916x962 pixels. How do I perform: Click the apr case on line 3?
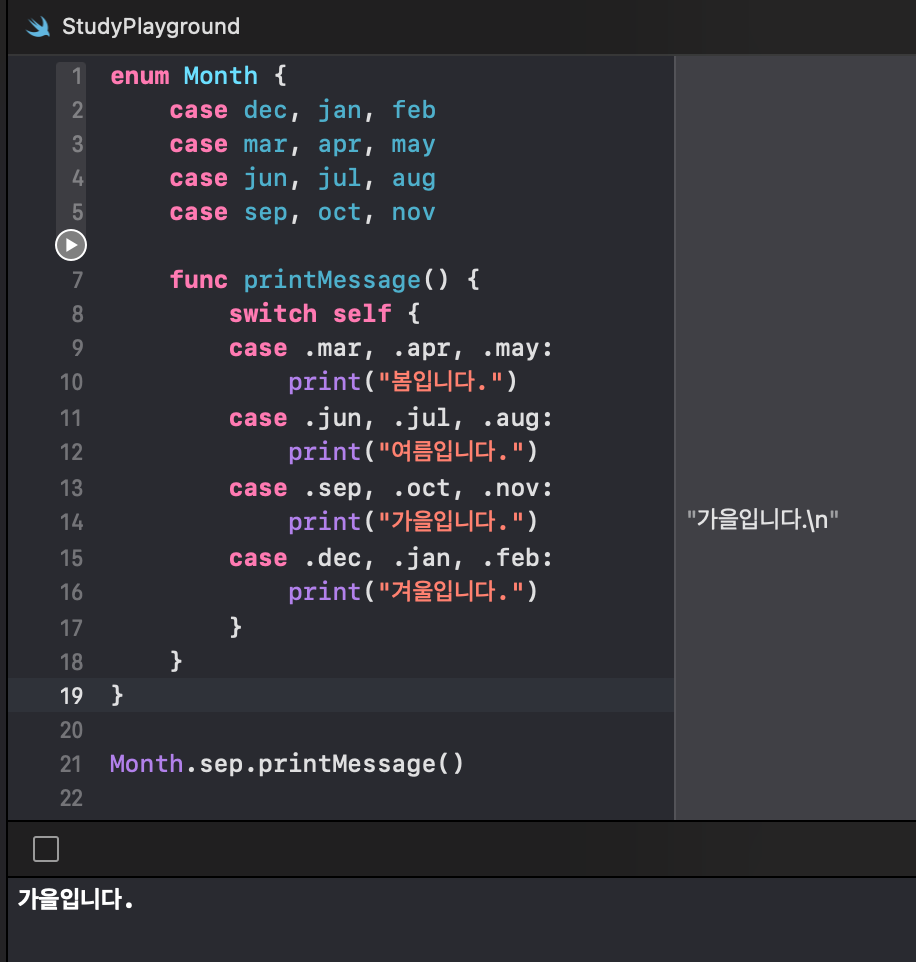339,145
